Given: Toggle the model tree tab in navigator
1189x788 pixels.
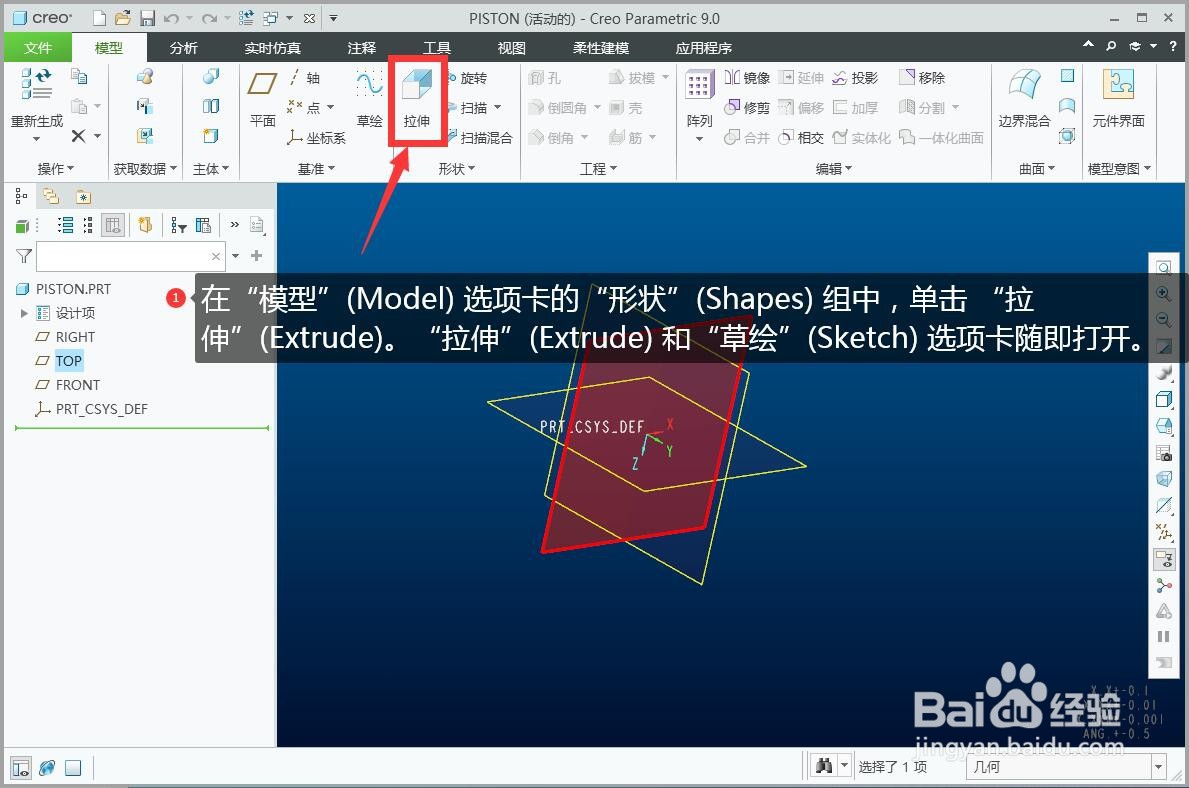Looking at the screenshot, I should pos(21,197).
